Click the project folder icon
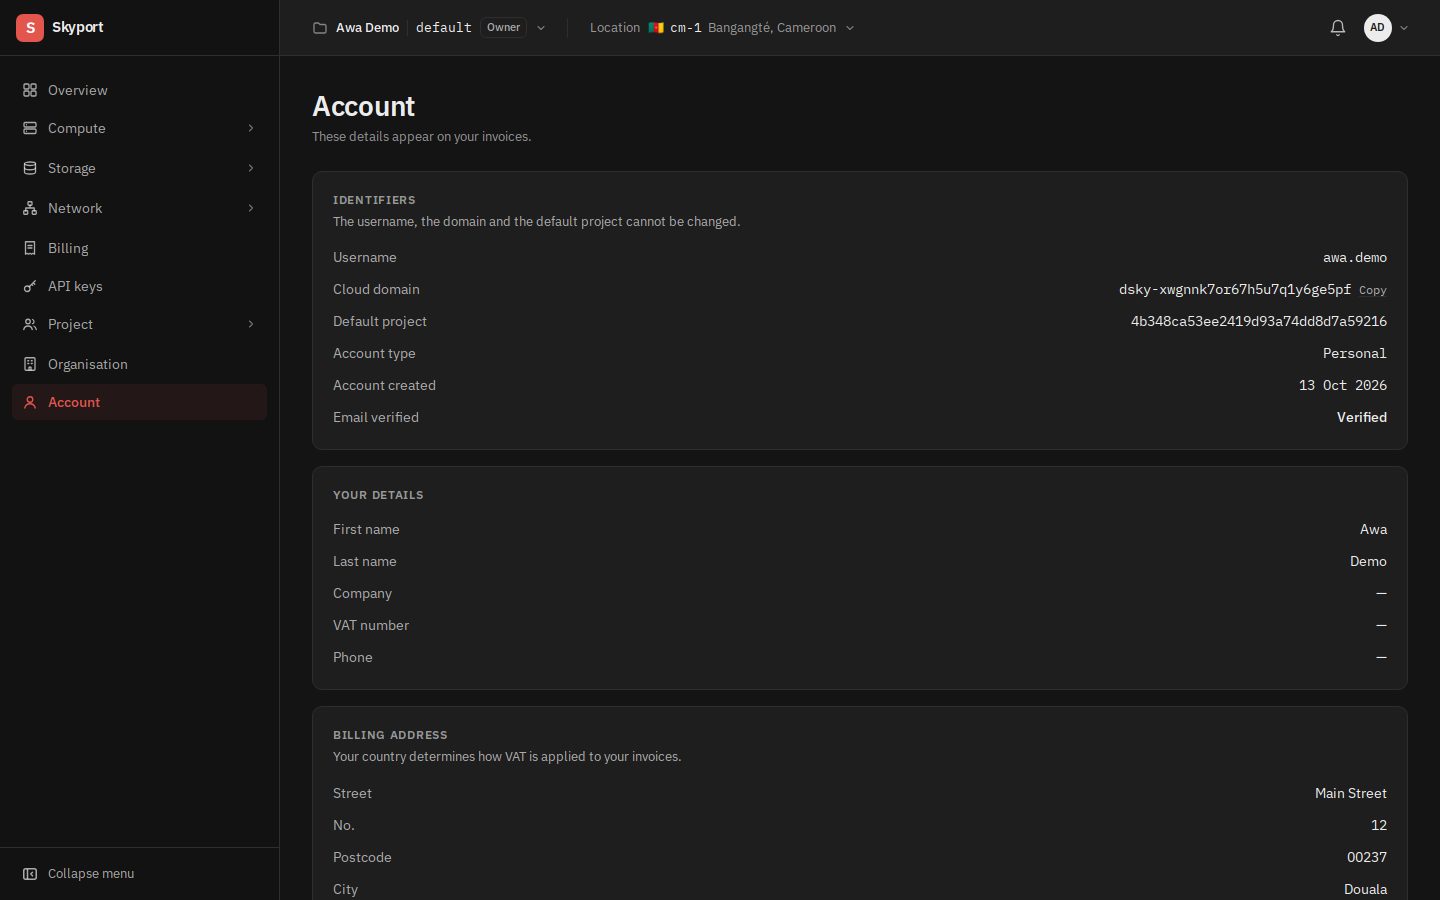Screen dimensions: 1440x900 coord(320,28)
